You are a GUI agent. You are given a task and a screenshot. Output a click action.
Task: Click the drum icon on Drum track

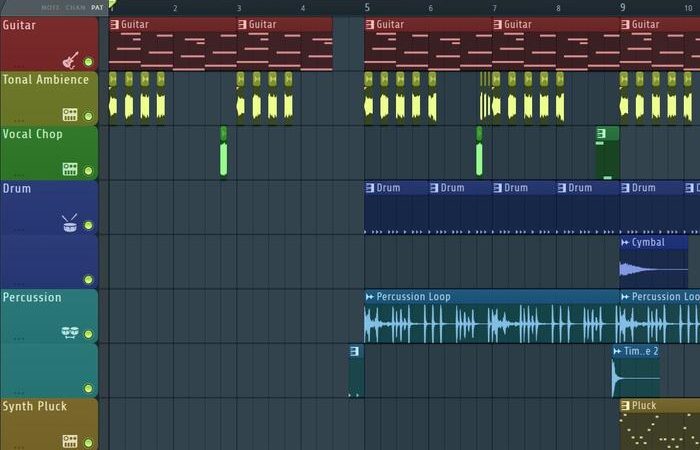point(70,222)
